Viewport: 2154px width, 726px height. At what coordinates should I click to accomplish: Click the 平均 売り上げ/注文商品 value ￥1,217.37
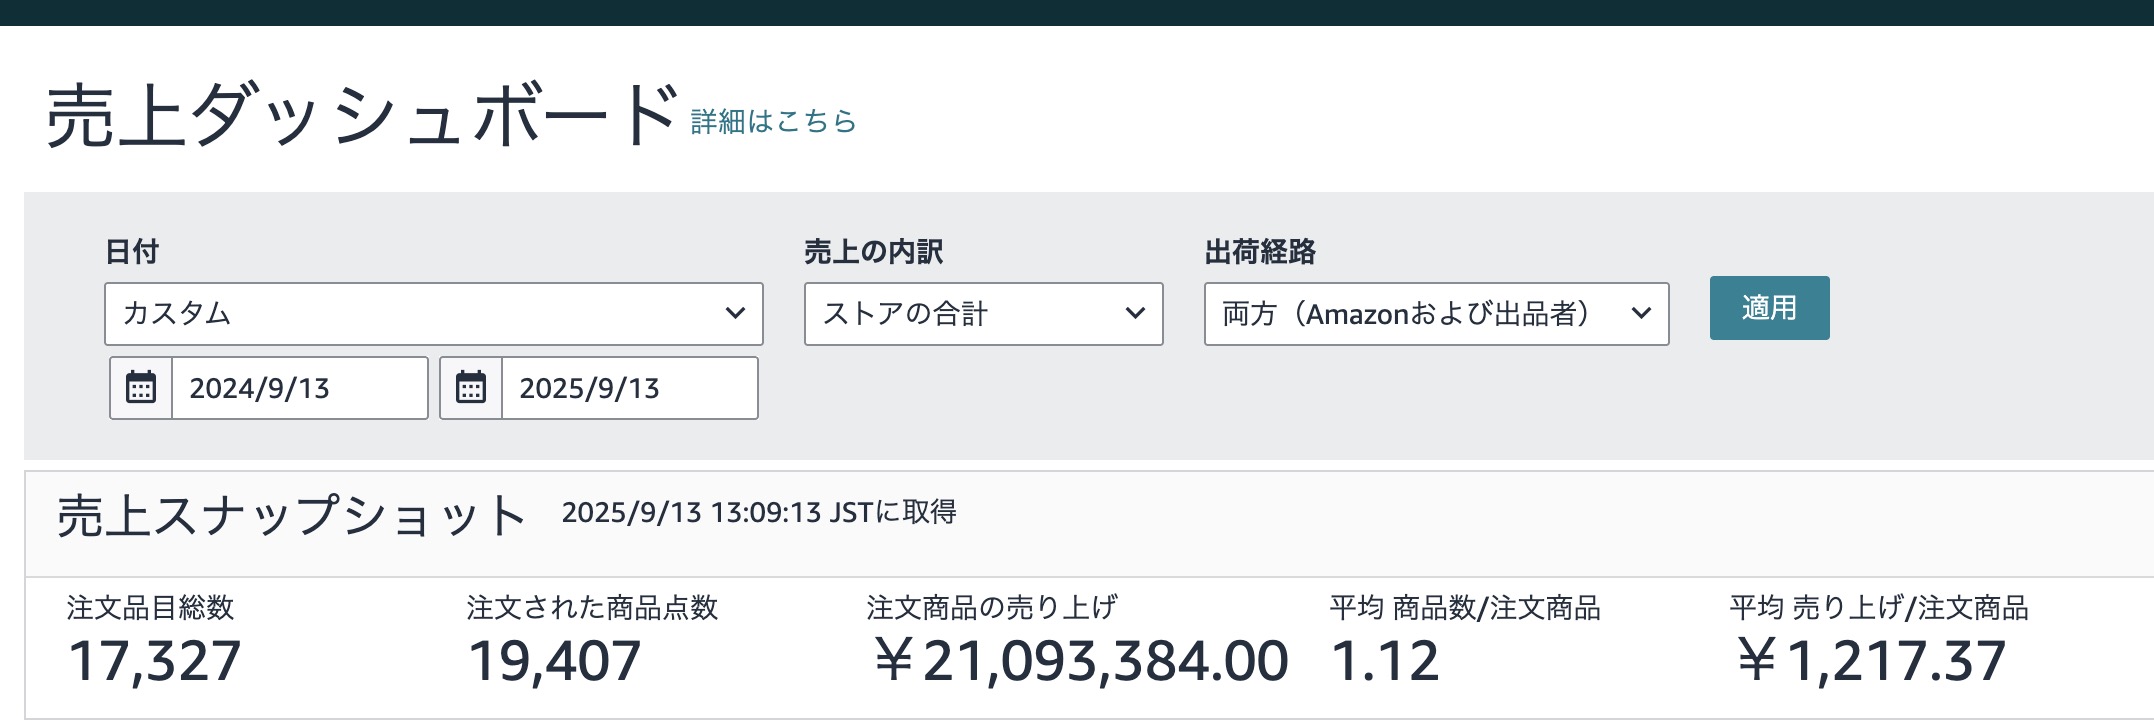(x=1870, y=661)
